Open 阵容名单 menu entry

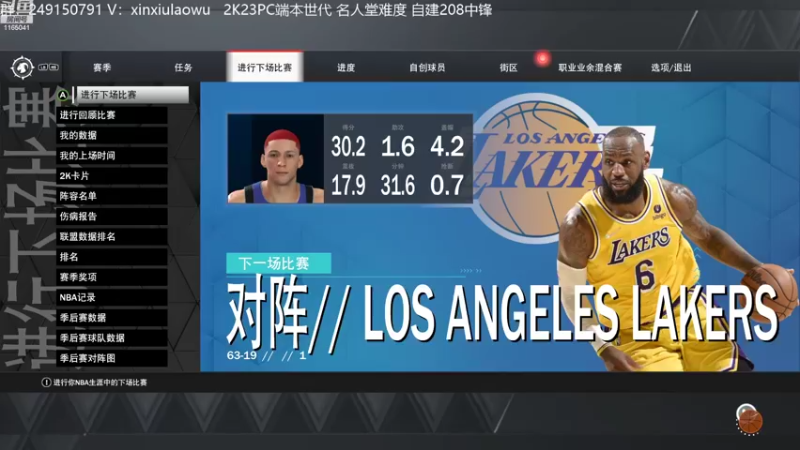pos(112,196)
